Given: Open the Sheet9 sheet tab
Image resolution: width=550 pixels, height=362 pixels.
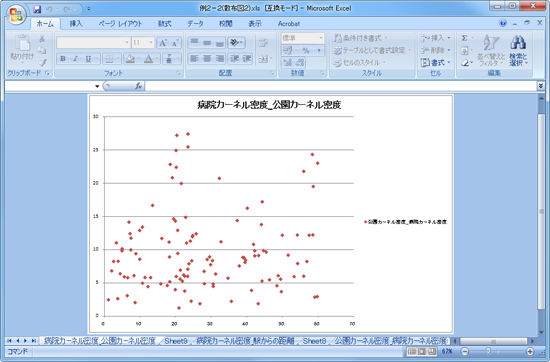Looking at the screenshot, I should pyautogui.click(x=176, y=341).
